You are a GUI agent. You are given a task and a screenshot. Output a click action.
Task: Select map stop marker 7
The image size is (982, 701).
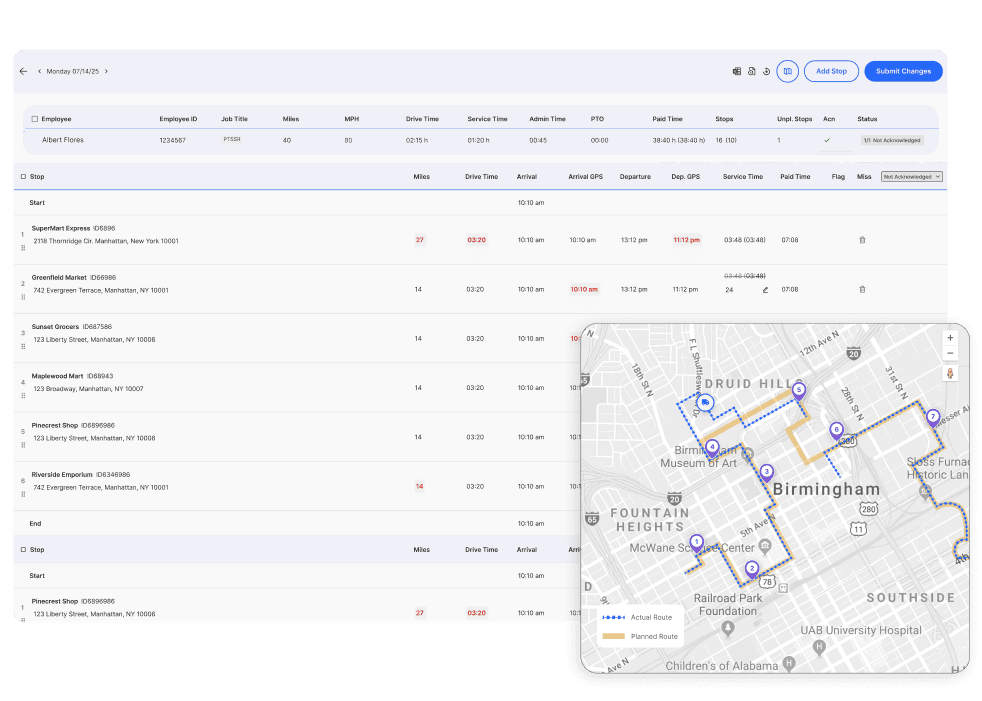(933, 417)
